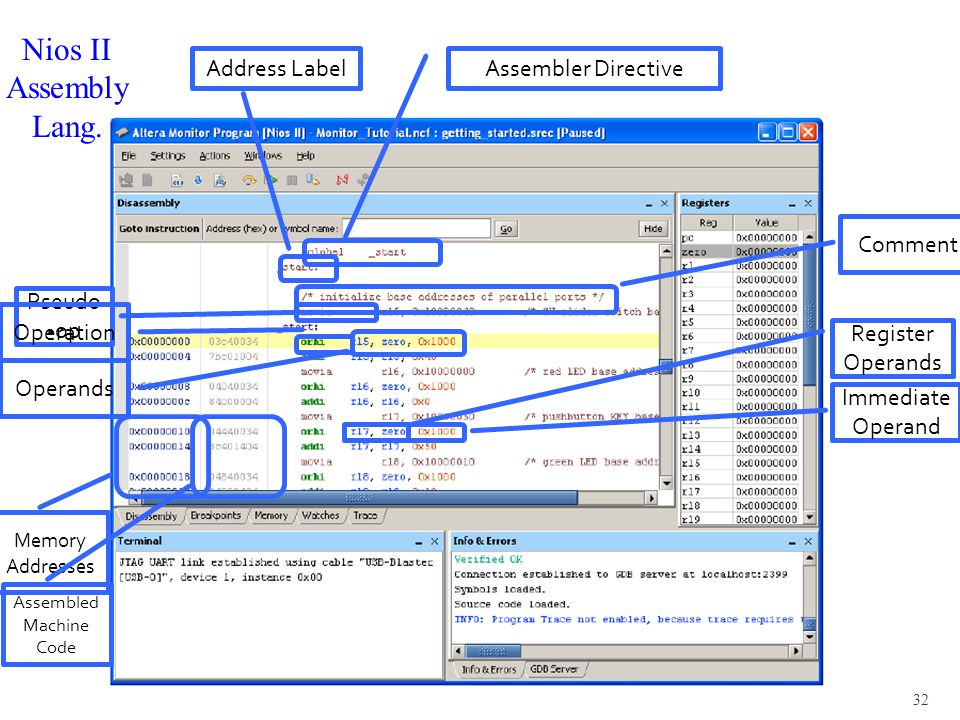Switch to the Watches tab

click(320, 516)
